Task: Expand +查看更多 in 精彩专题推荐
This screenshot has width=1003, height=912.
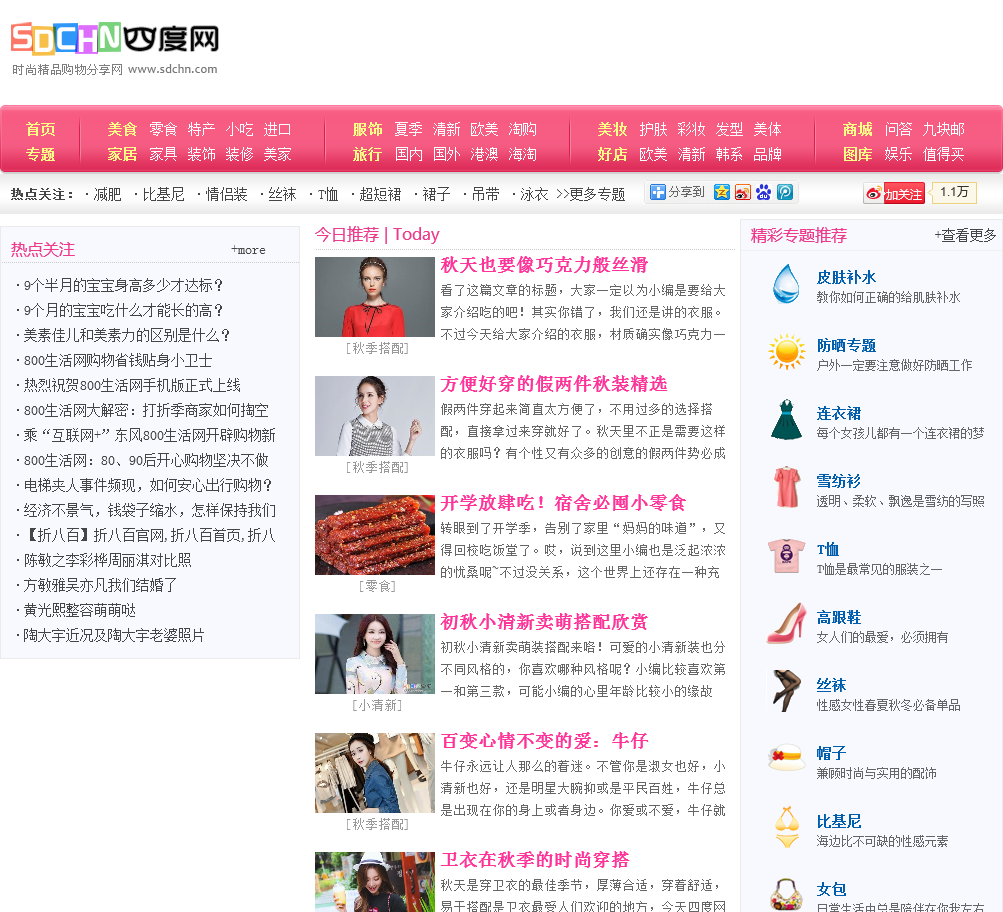Action: (x=965, y=235)
